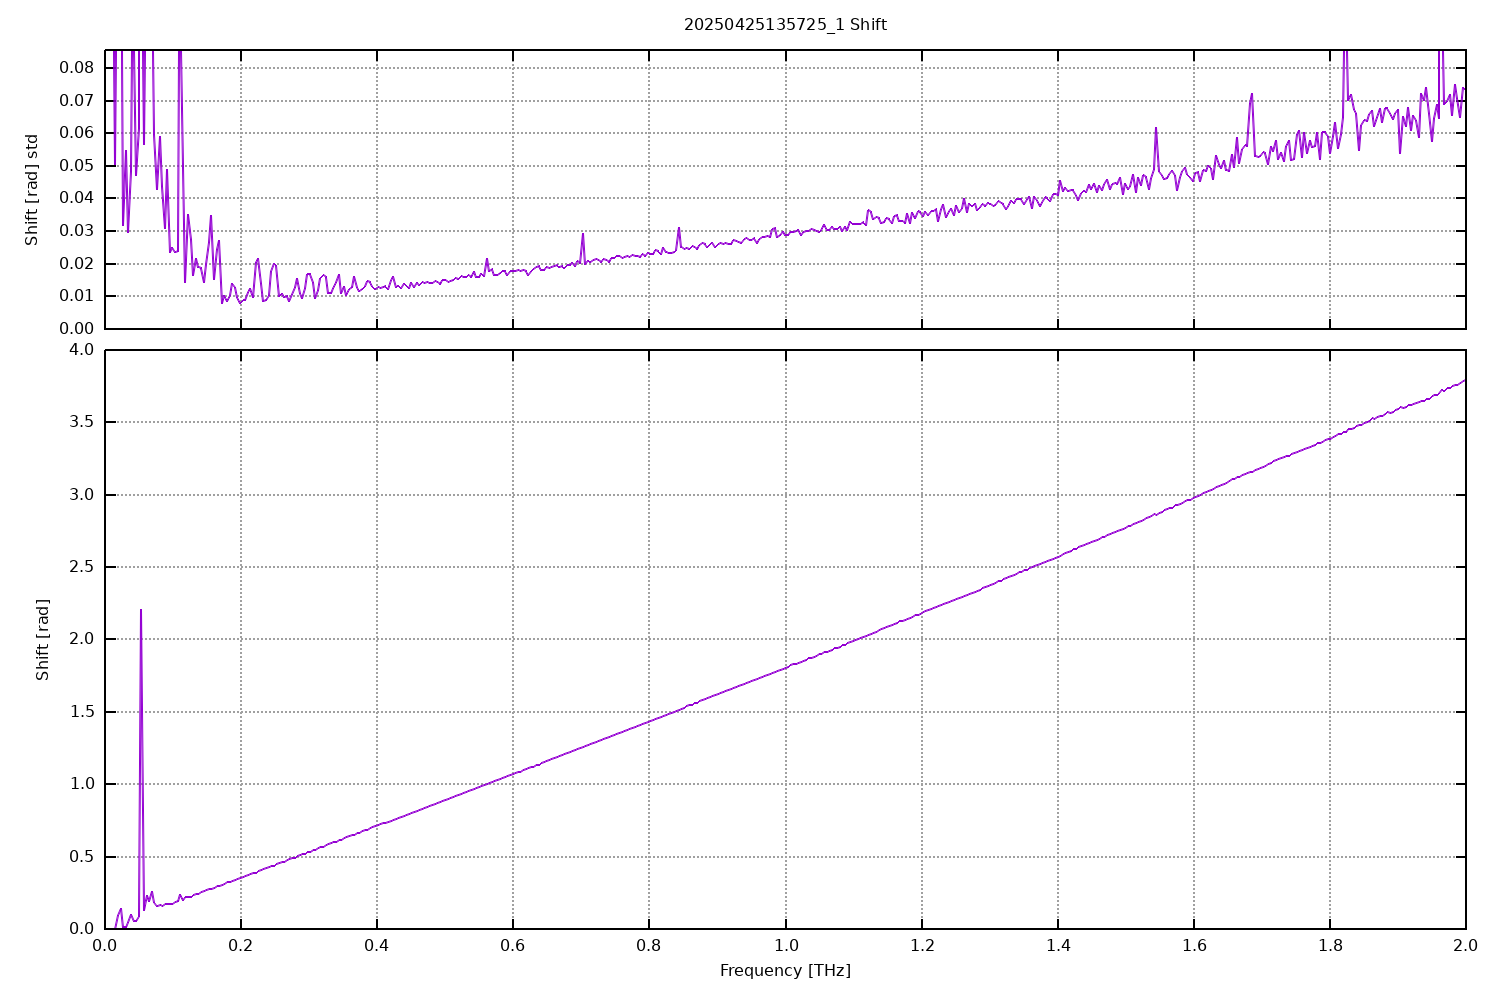Select the 0.4 frequency axis tick label
Screen dimensions: 1500x1000
point(377,945)
